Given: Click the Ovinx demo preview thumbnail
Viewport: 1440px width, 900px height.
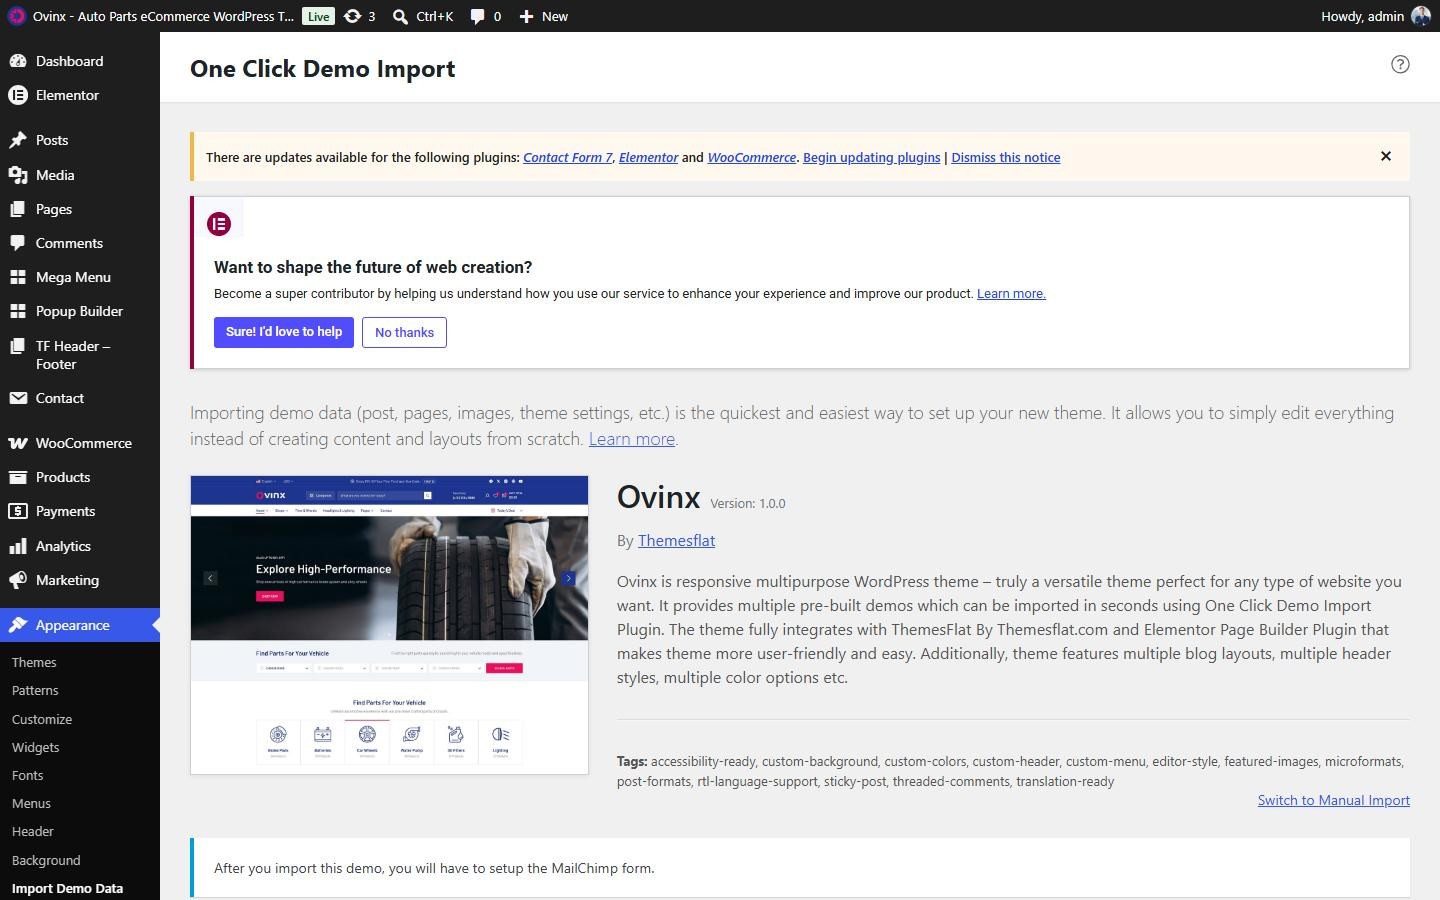Looking at the screenshot, I should 389,625.
